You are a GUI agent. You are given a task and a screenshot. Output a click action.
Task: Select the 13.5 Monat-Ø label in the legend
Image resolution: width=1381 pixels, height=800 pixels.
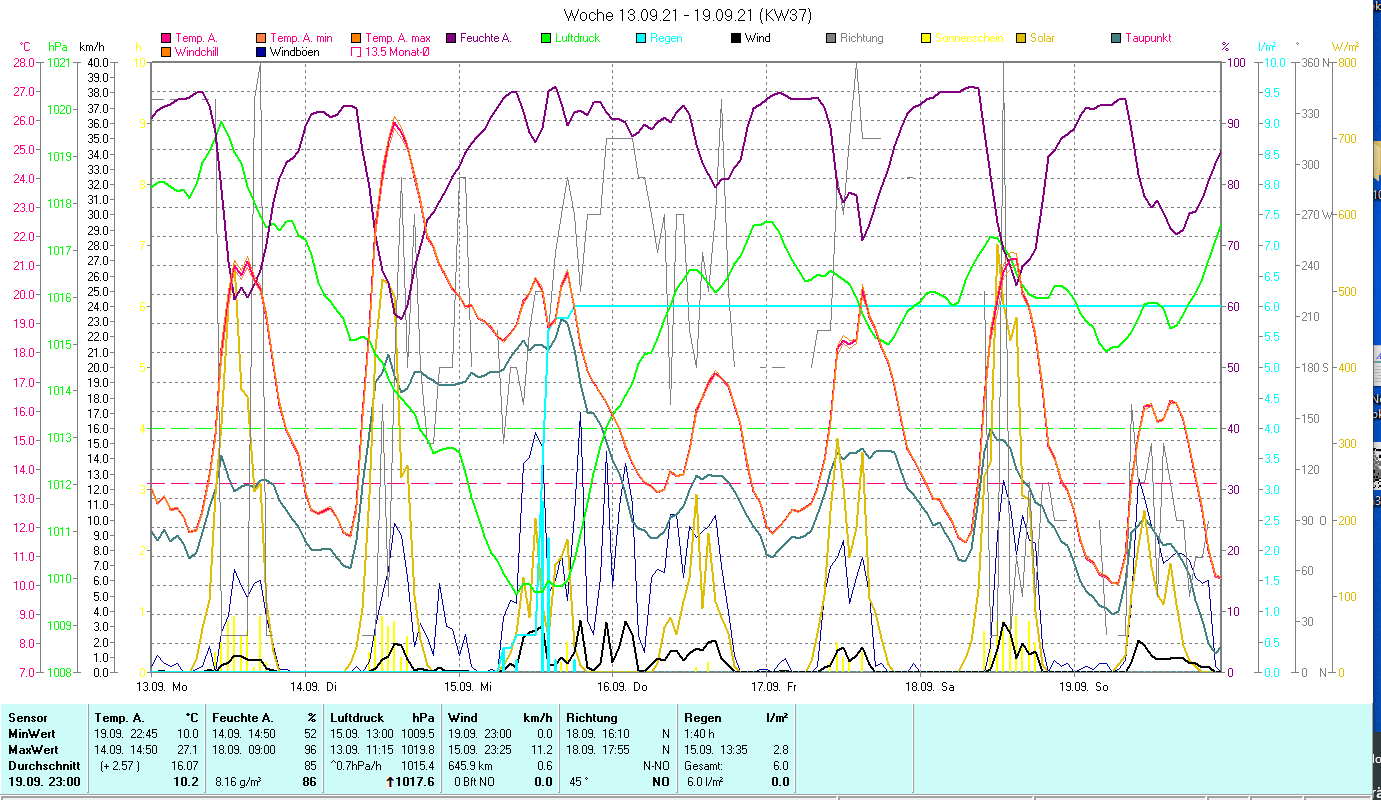[397, 52]
